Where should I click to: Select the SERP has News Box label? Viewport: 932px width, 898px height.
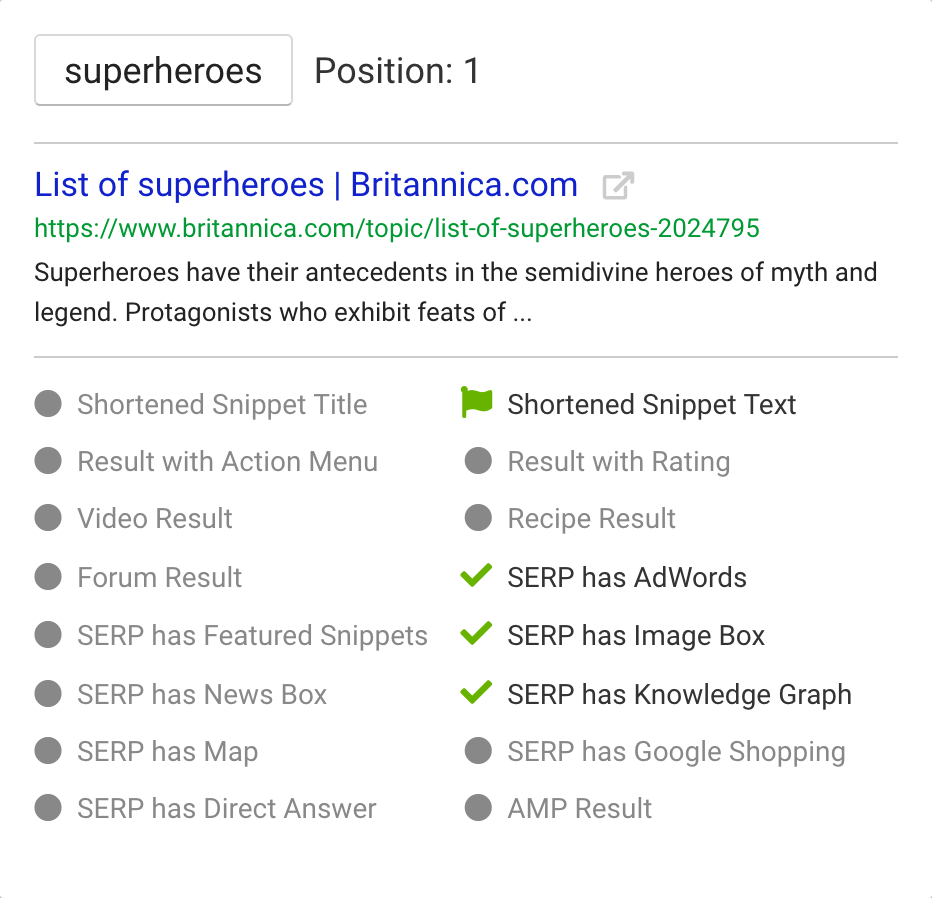(x=202, y=694)
